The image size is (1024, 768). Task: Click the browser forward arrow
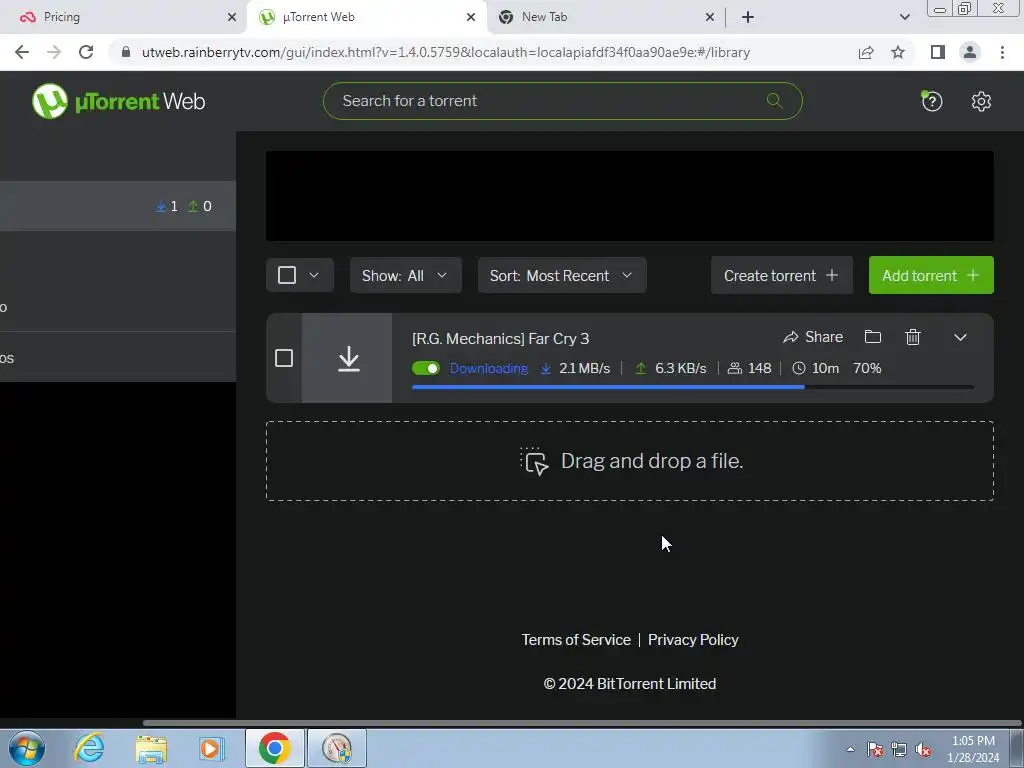coord(54,52)
